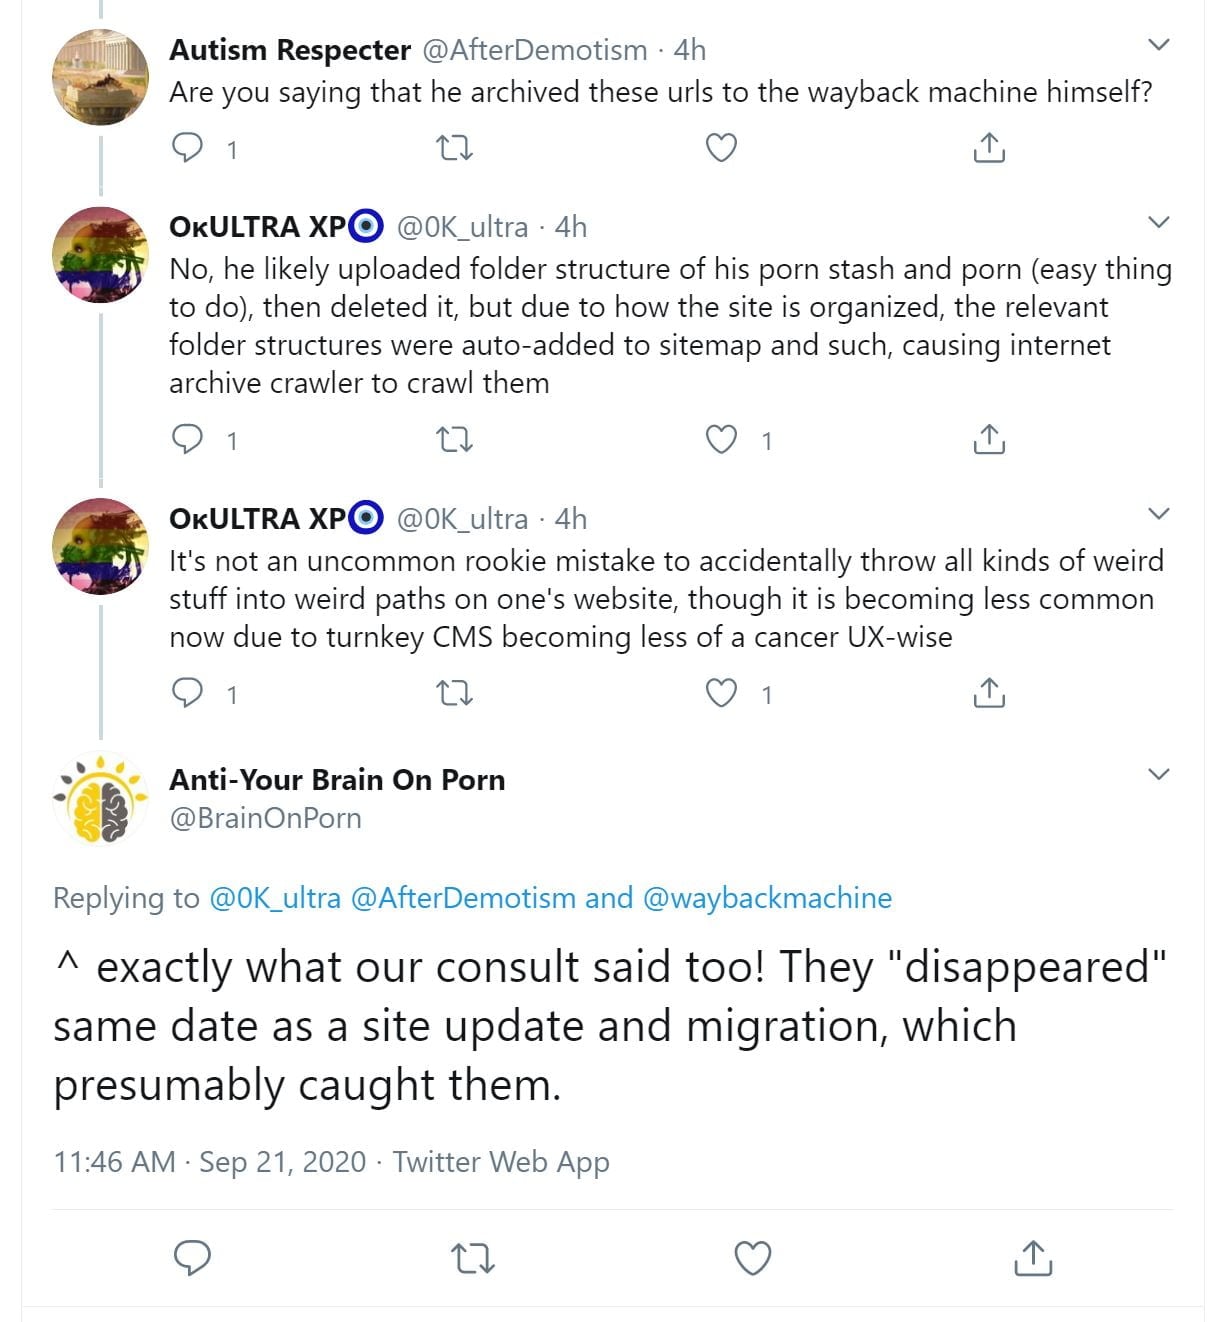Viewport: 1227px width, 1322px height.
Task: Open the Twitter Web App source link
Action: (500, 1162)
